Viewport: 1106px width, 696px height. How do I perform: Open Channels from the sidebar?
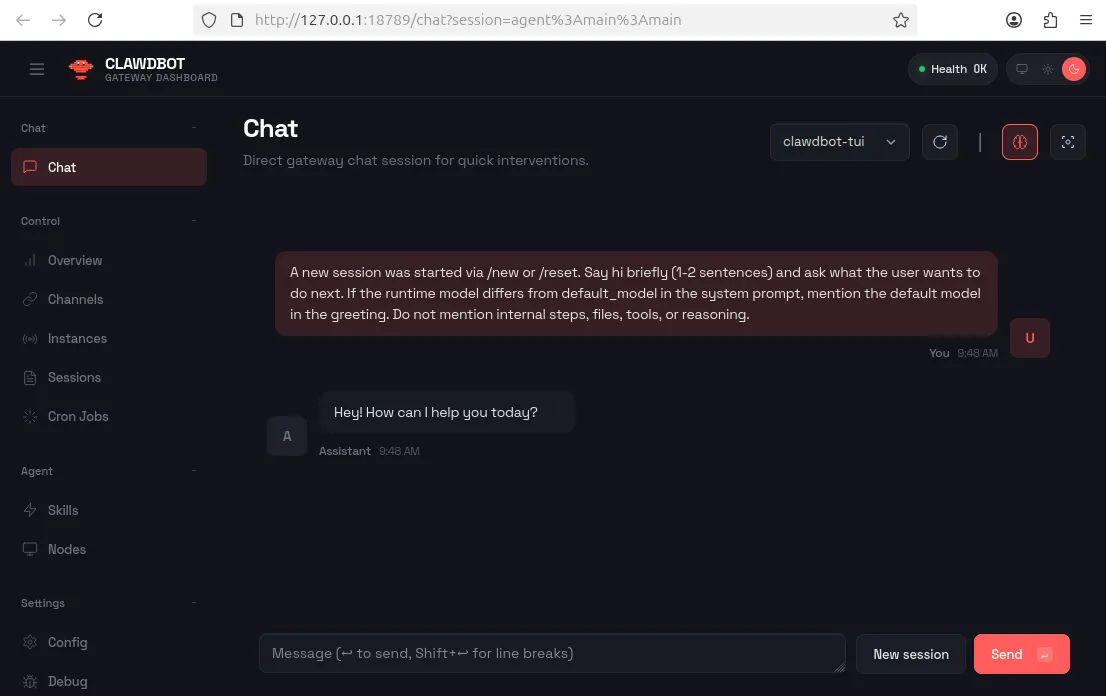tap(75, 299)
